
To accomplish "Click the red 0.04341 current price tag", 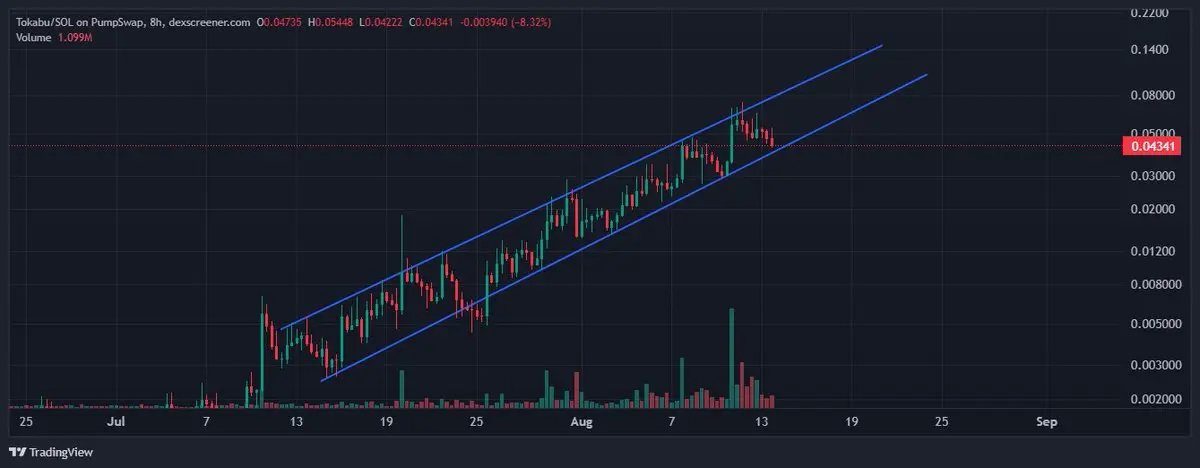I will [1153, 146].
